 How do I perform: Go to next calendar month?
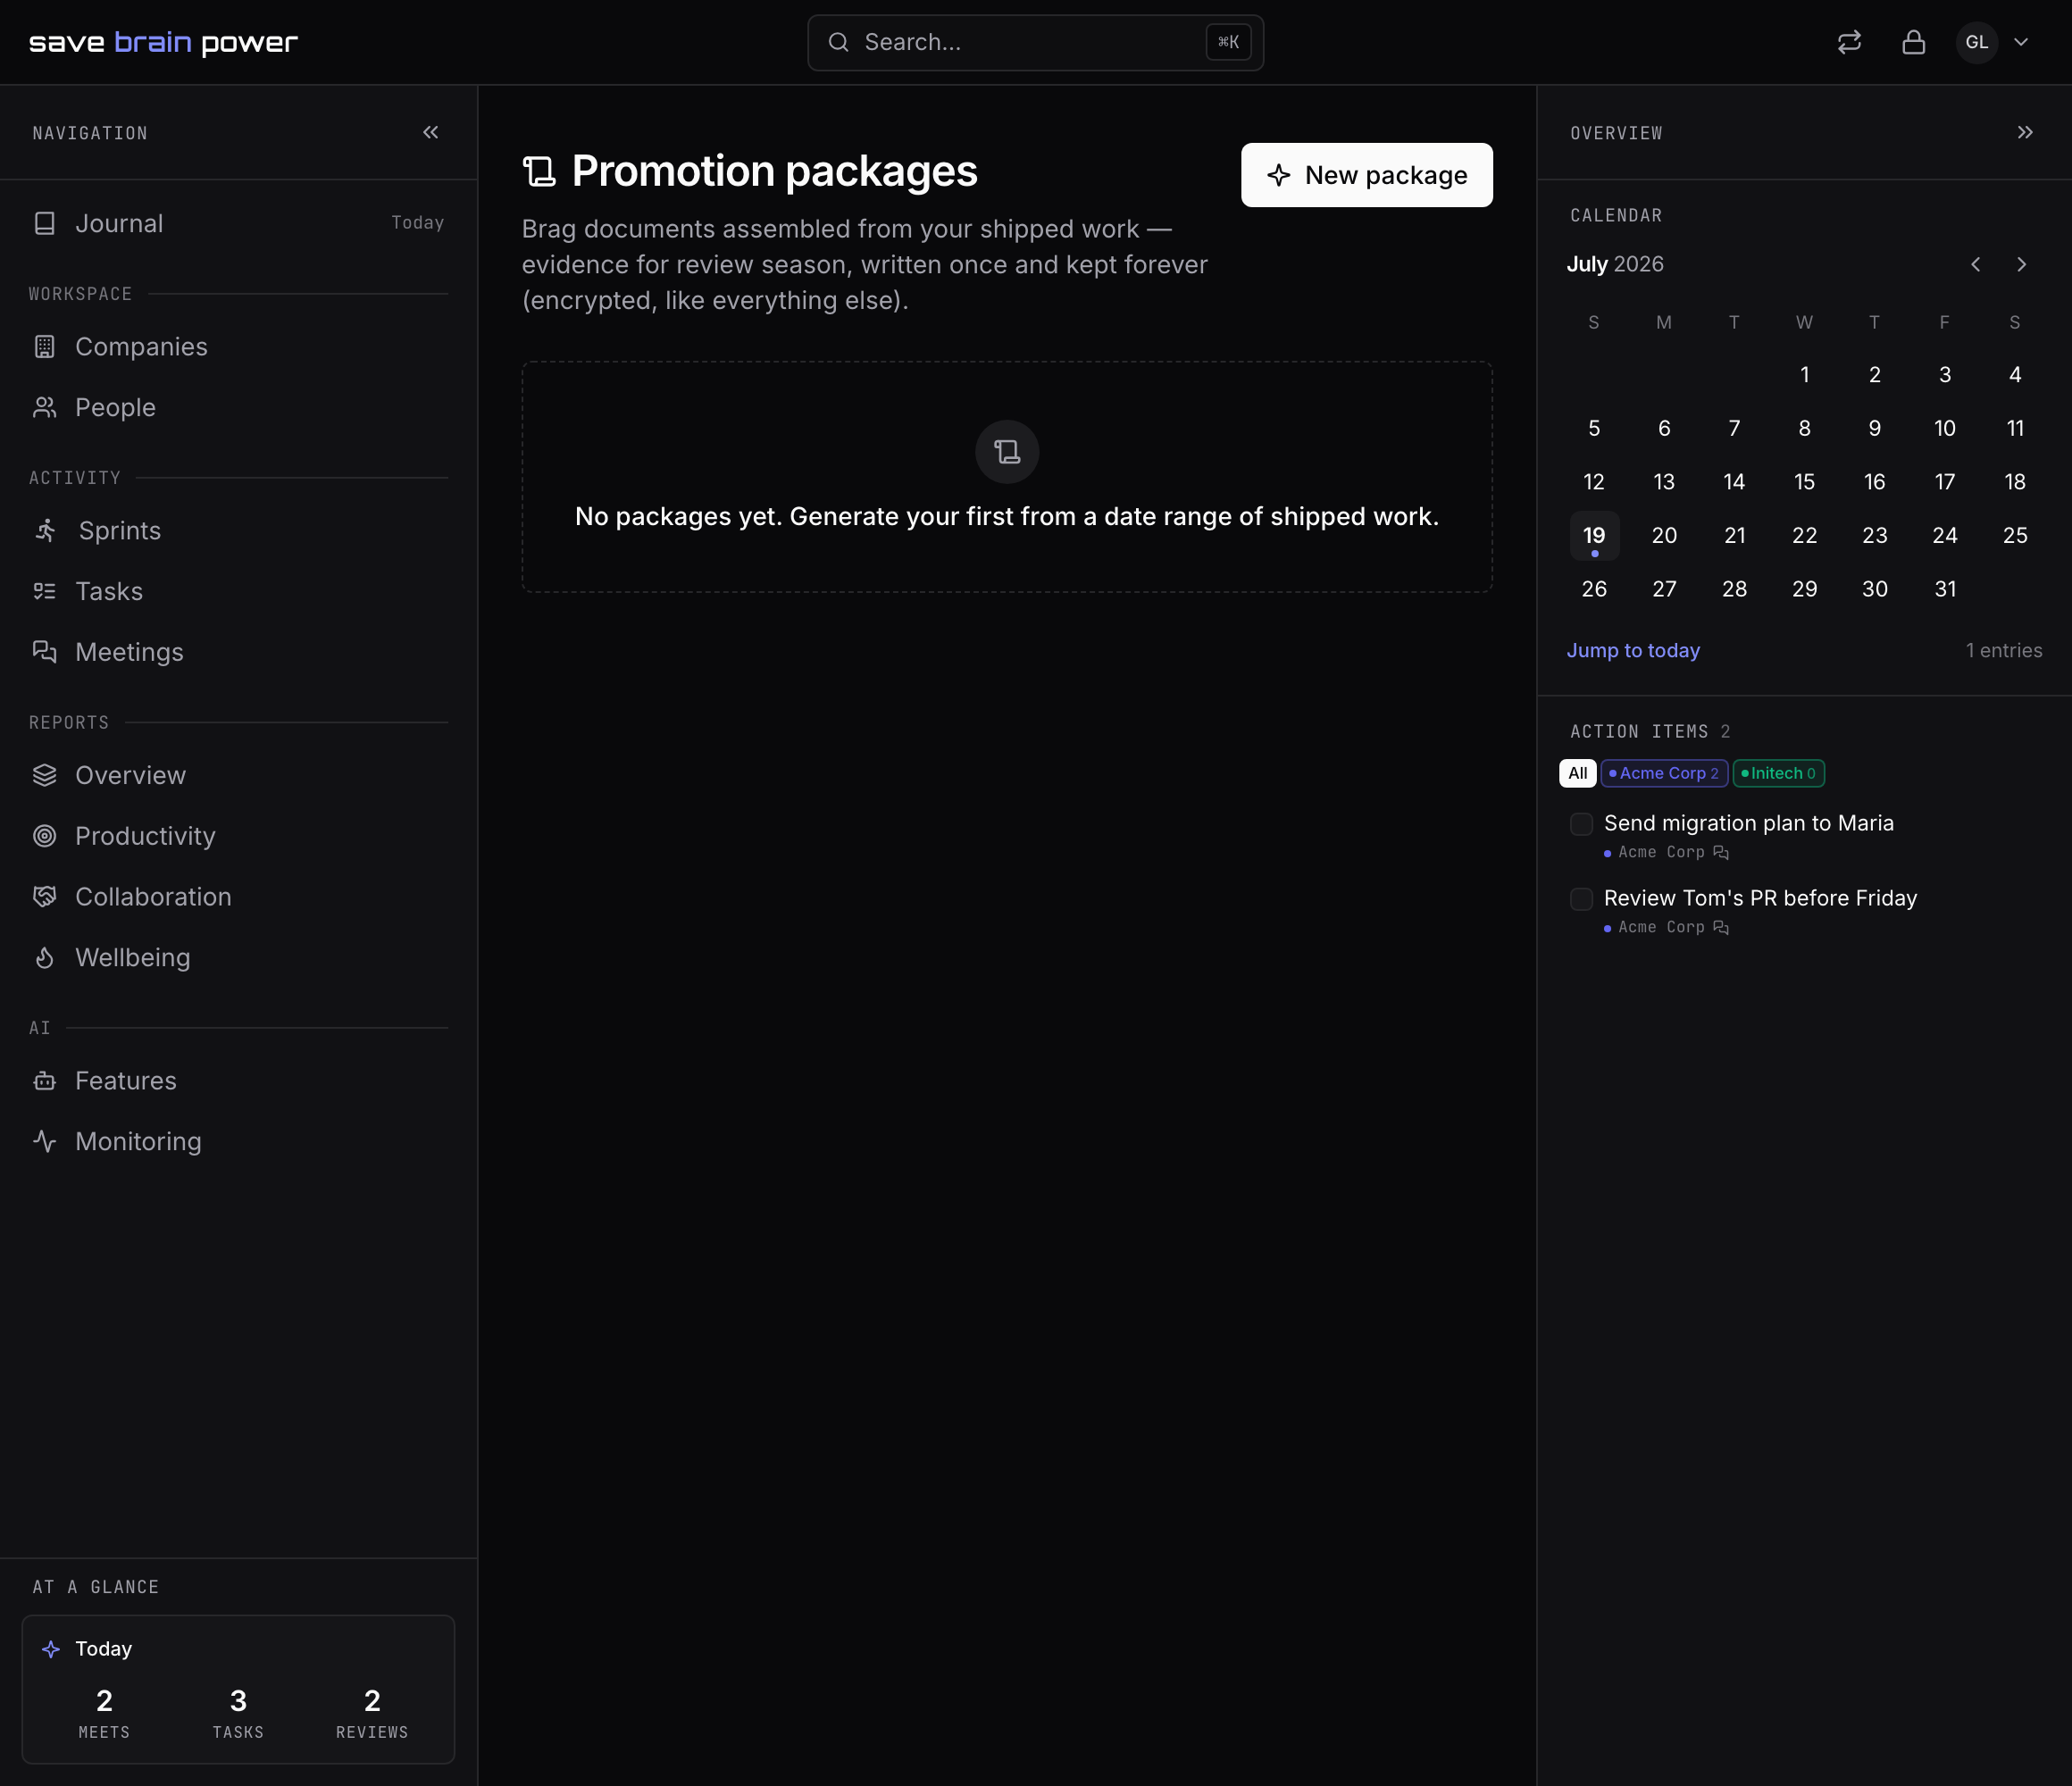click(2022, 264)
